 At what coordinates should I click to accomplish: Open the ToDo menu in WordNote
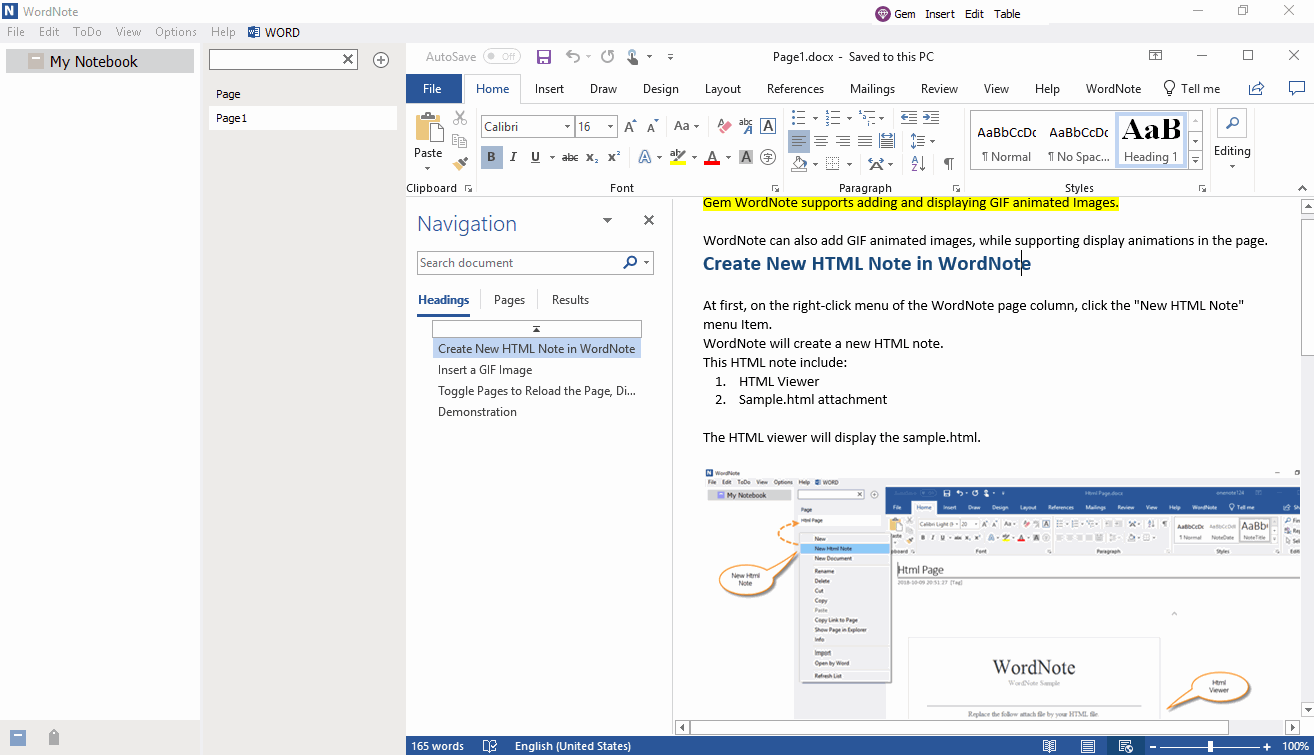click(x=87, y=32)
